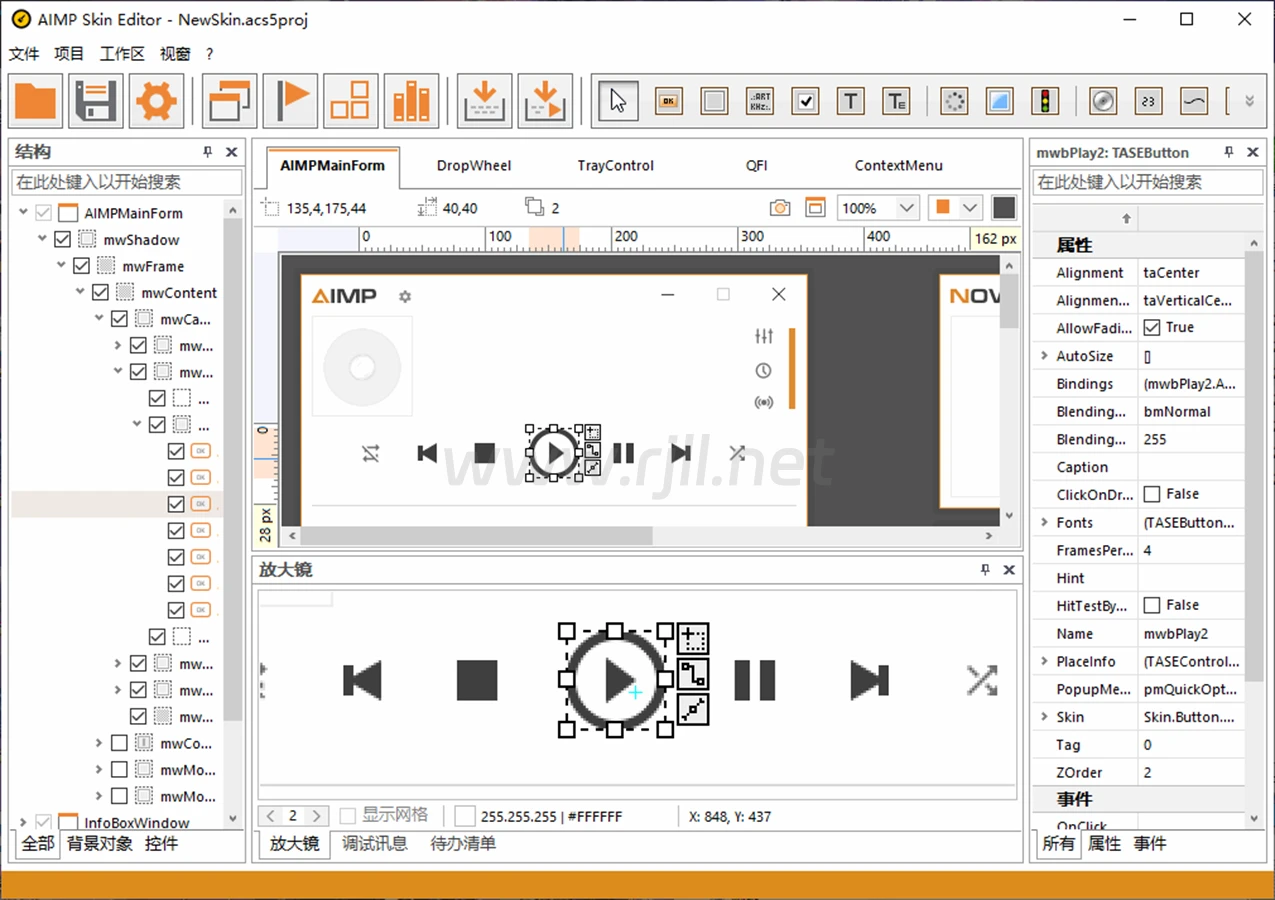Open project settings via the gear icon

[x=156, y=101]
